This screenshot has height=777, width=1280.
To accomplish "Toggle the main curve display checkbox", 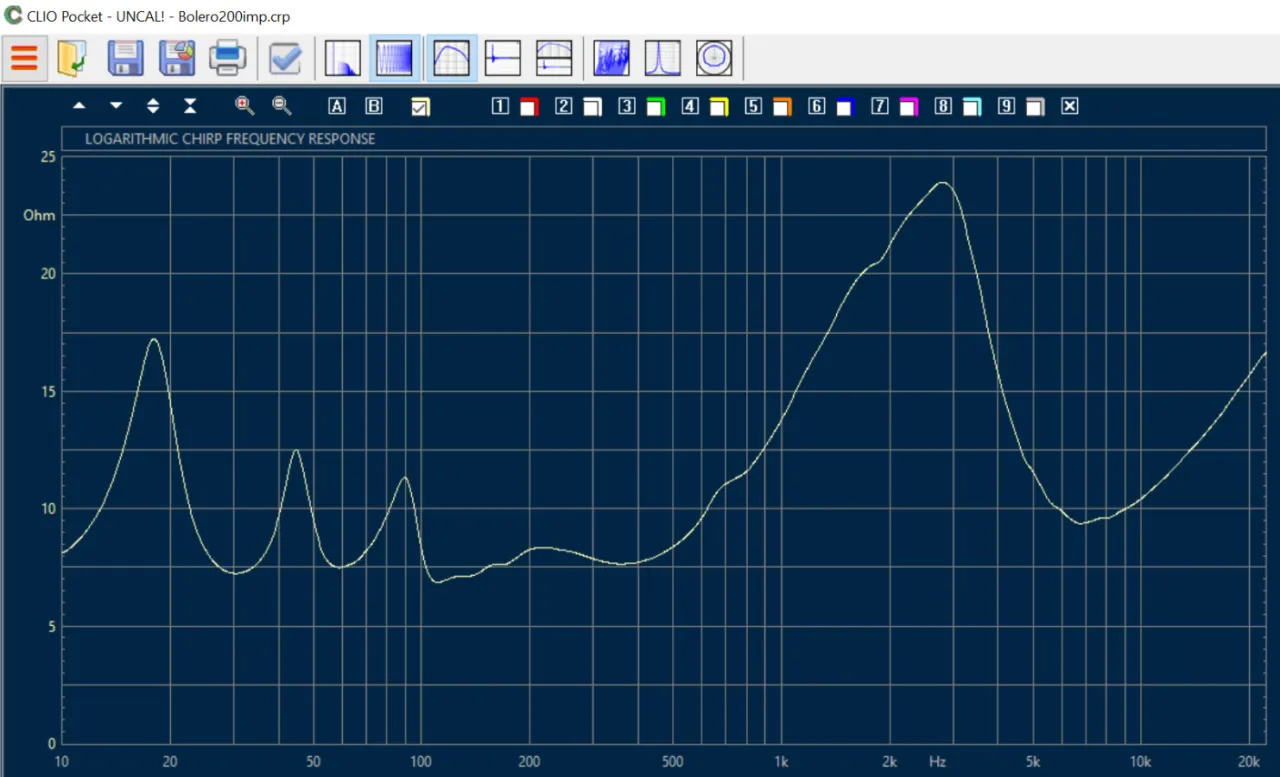I will [420, 107].
